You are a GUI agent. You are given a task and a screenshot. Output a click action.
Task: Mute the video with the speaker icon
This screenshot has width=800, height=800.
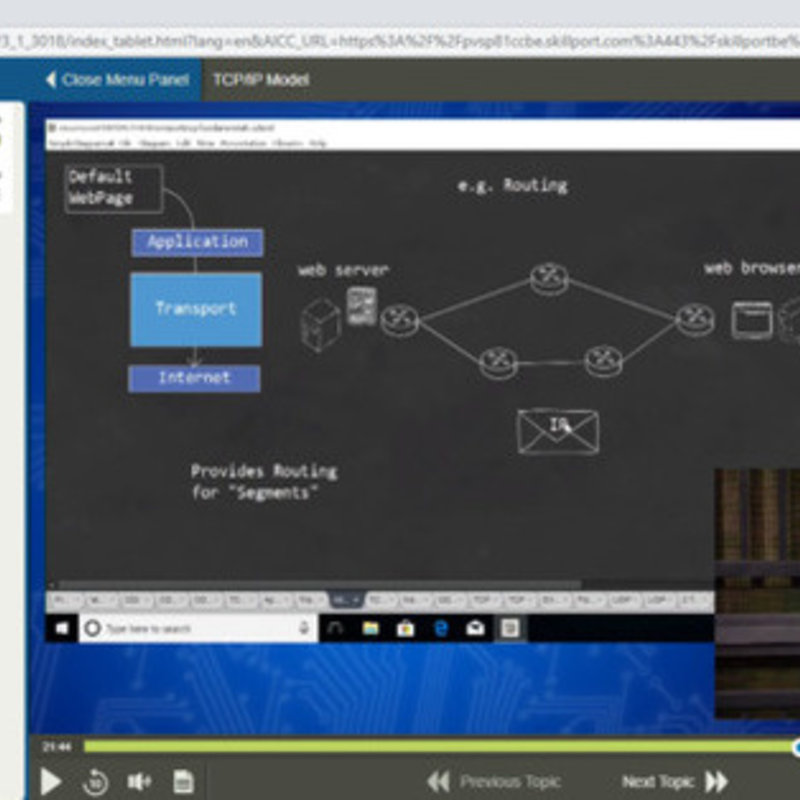[139, 782]
